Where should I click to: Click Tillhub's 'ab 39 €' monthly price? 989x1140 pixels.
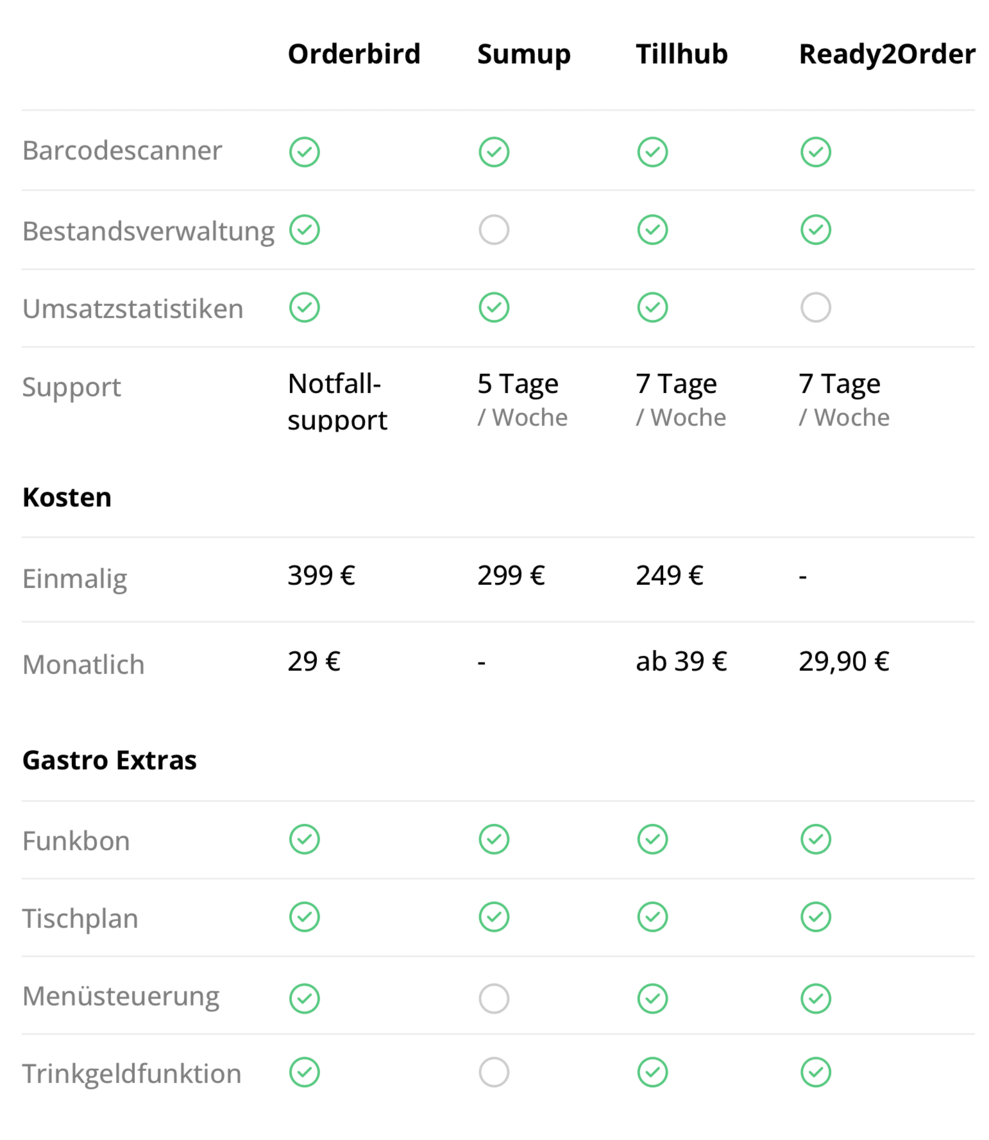[x=681, y=661]
